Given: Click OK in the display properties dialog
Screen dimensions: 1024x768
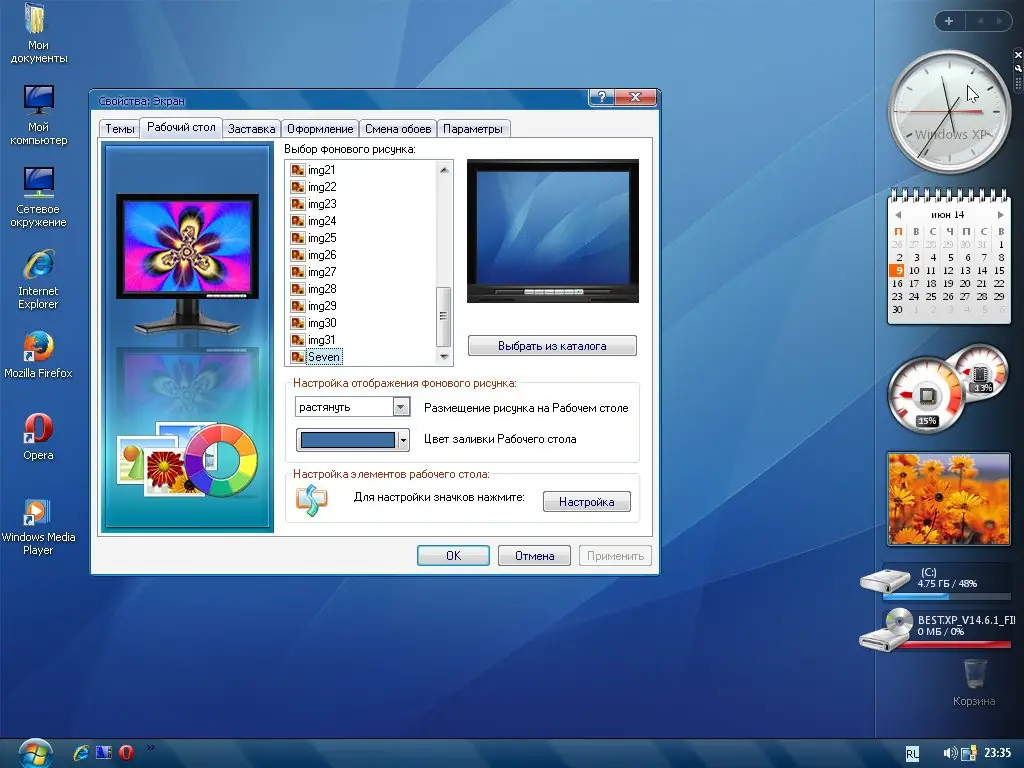Looking at the screenshot, I should (x=453, y=556).
